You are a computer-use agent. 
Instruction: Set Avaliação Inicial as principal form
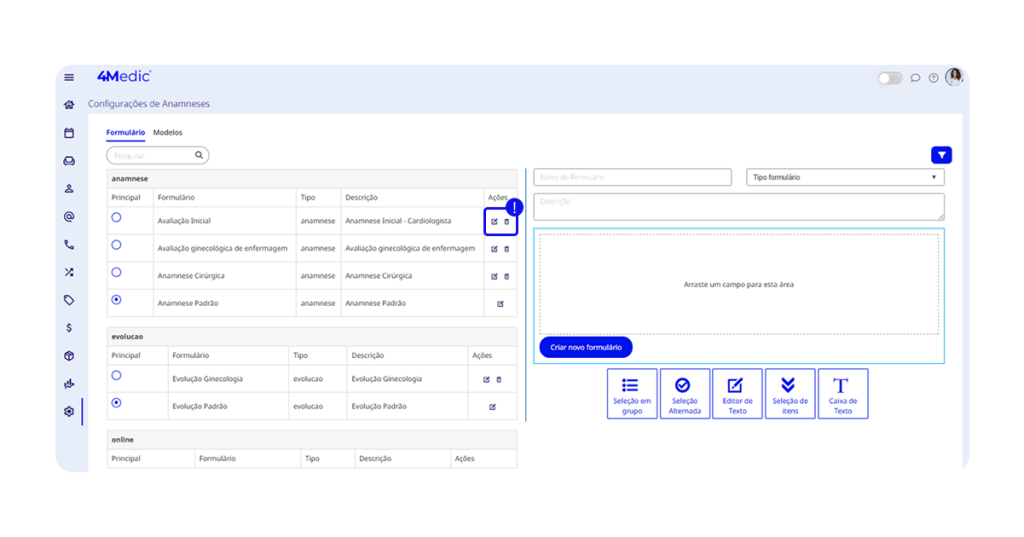click(117, 217)
